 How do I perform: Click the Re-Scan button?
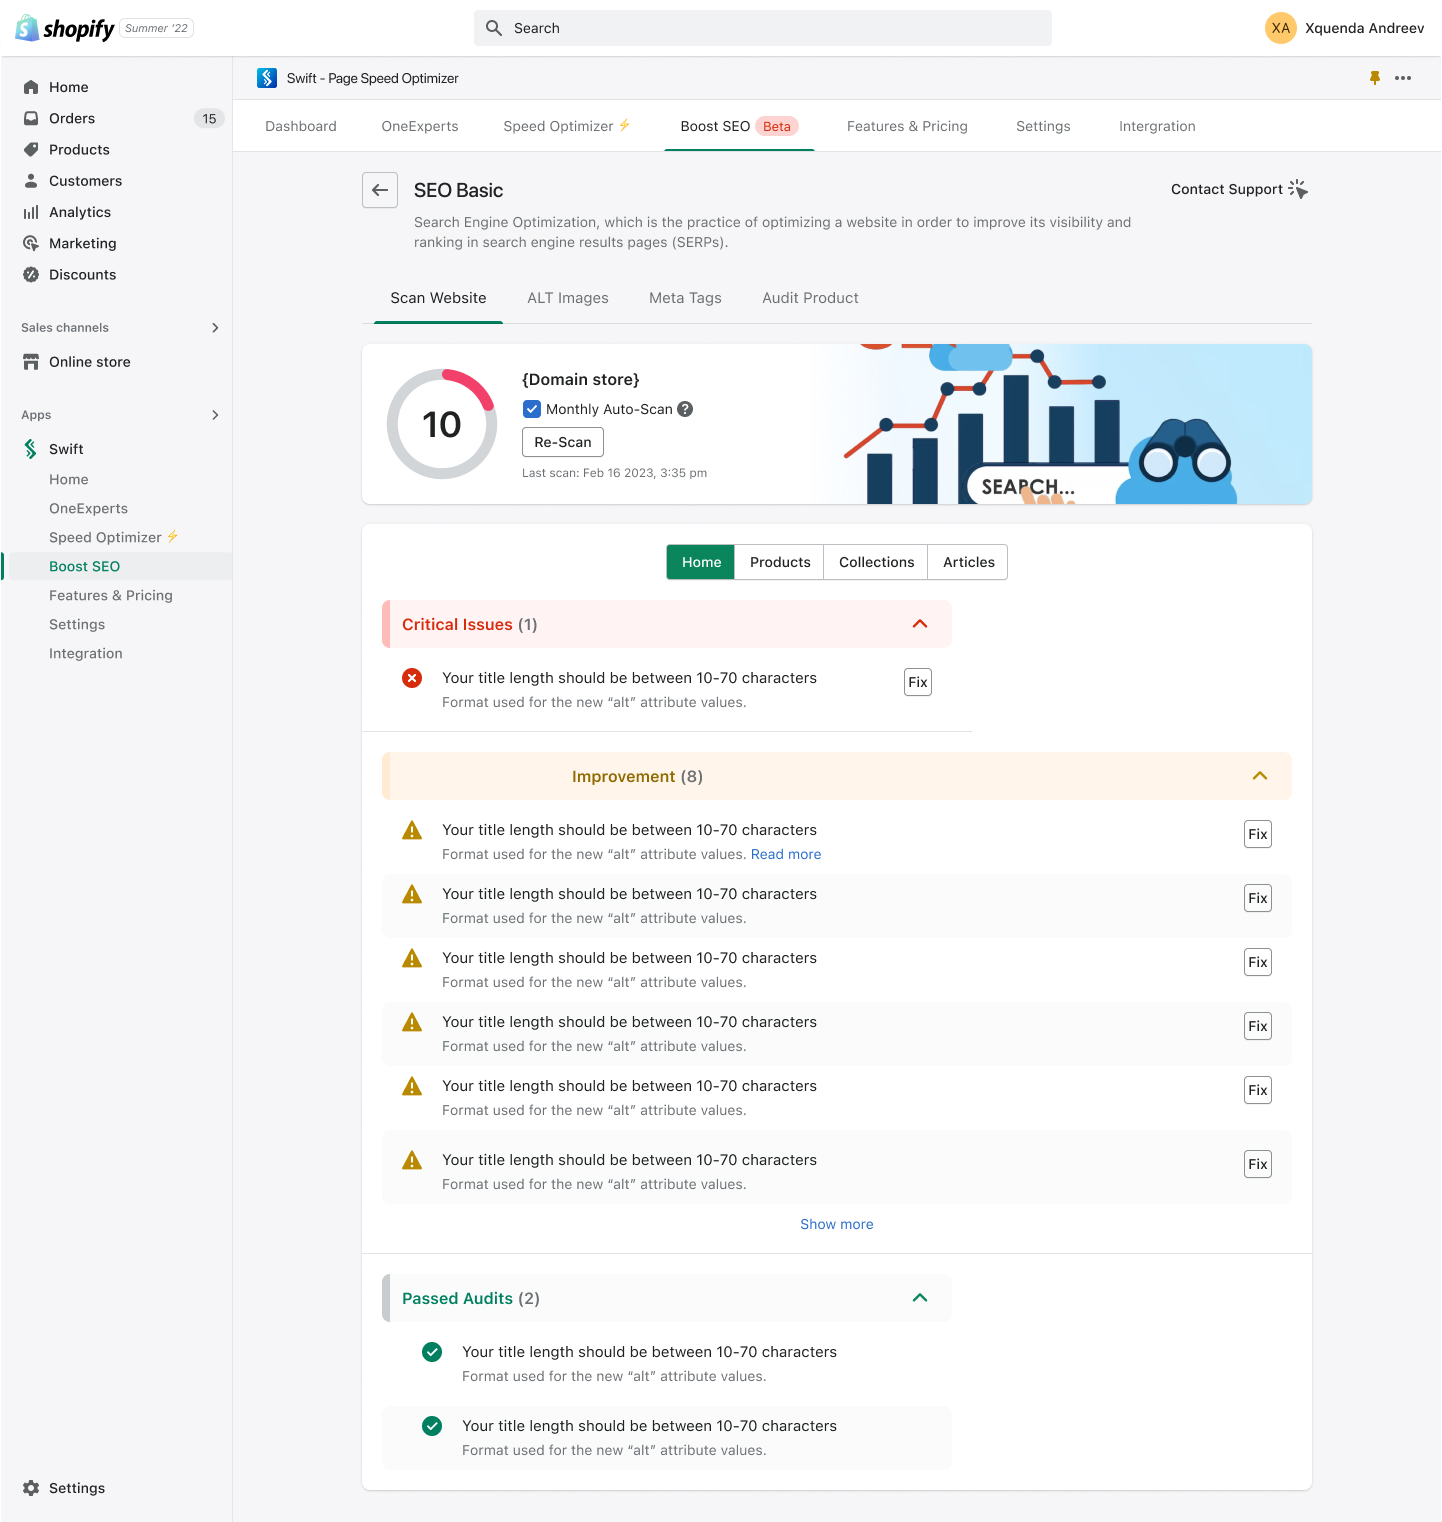point(563,442)
